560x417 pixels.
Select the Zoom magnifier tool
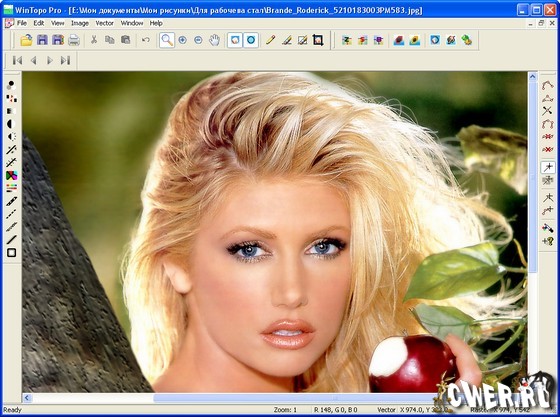pos(167,40)
